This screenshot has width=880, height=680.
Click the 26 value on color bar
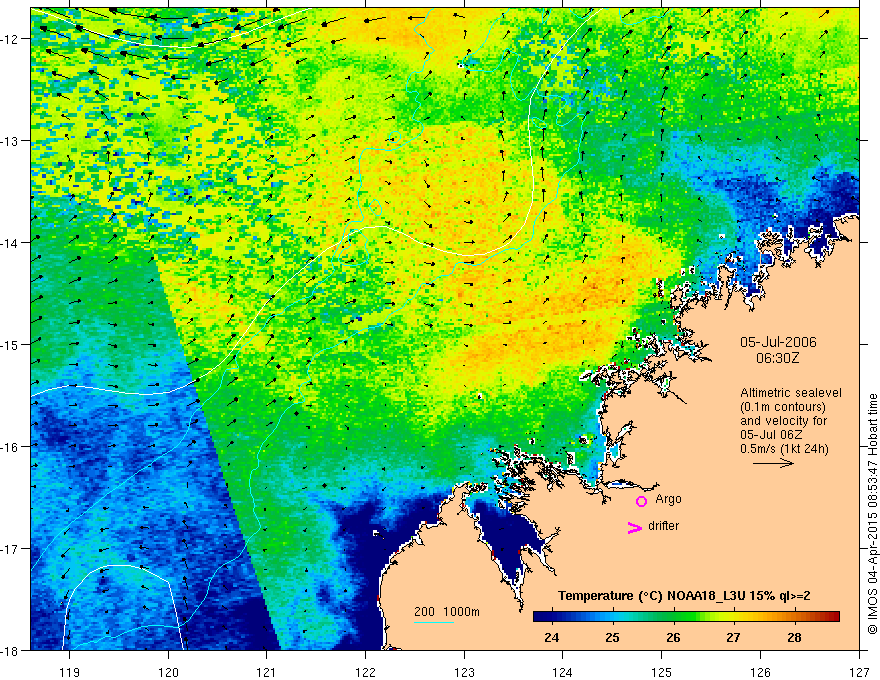[x=673, y=637]
